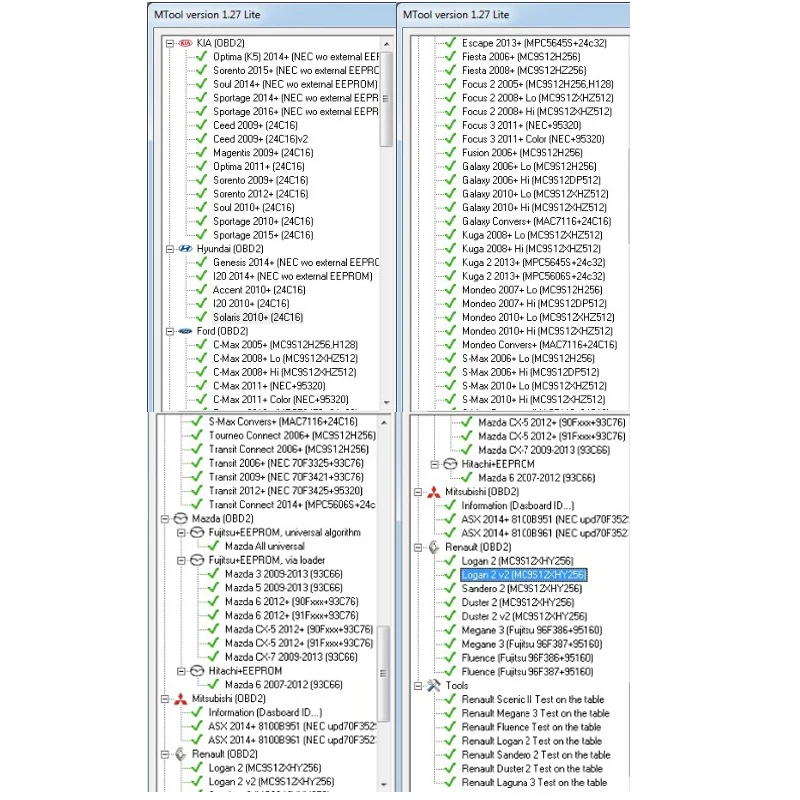800x800 pixels.
Task: Select Megane 3 (Fujitsu 96F386+95160)
Action: pyautogui.click(x=532, y=630)
